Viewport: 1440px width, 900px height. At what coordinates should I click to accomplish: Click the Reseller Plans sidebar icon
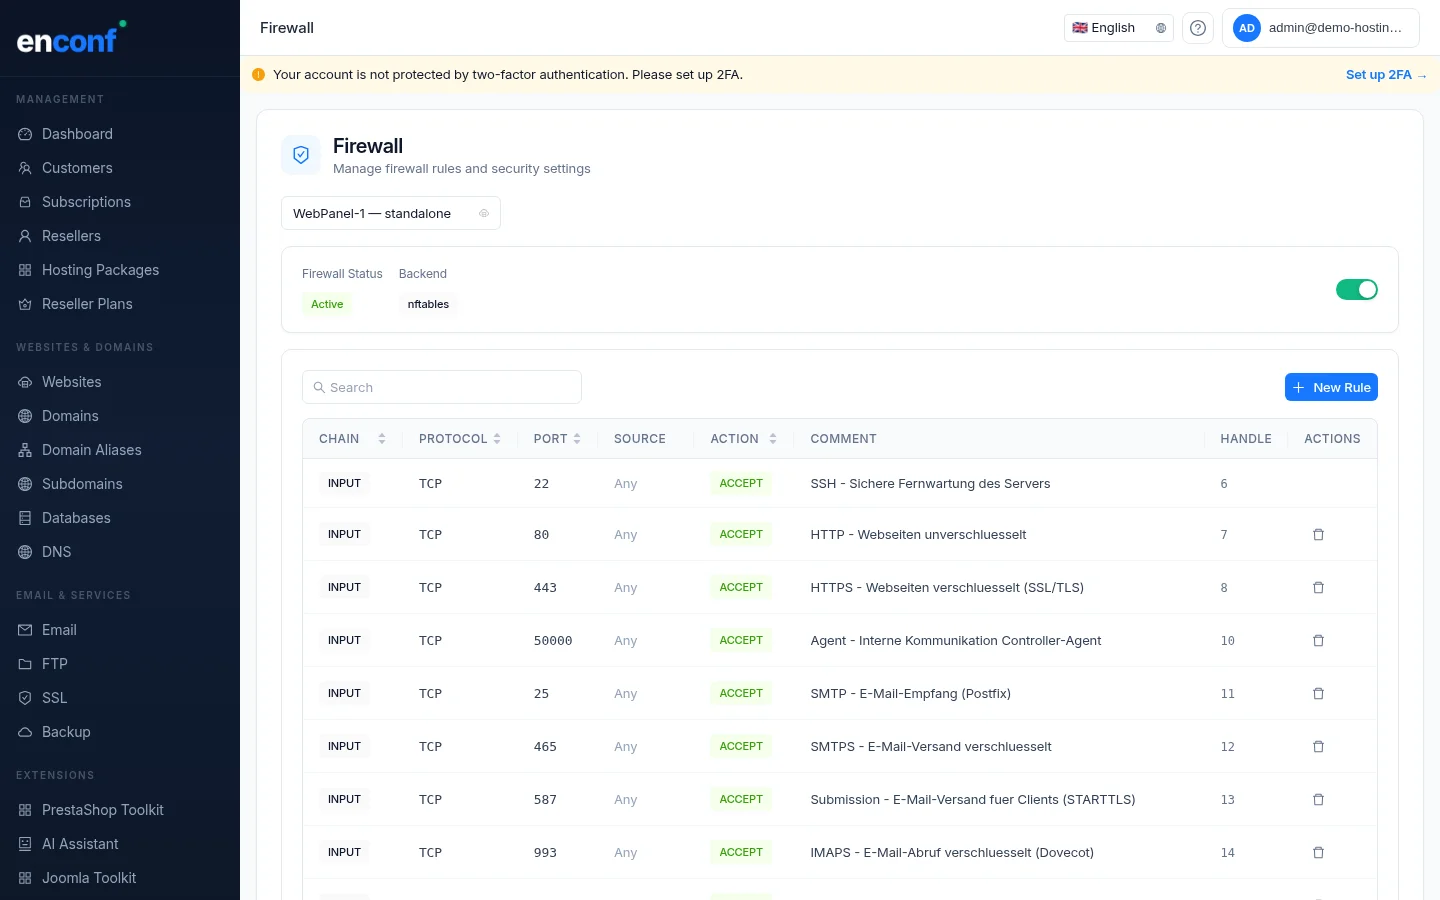(x=25, y=304)
